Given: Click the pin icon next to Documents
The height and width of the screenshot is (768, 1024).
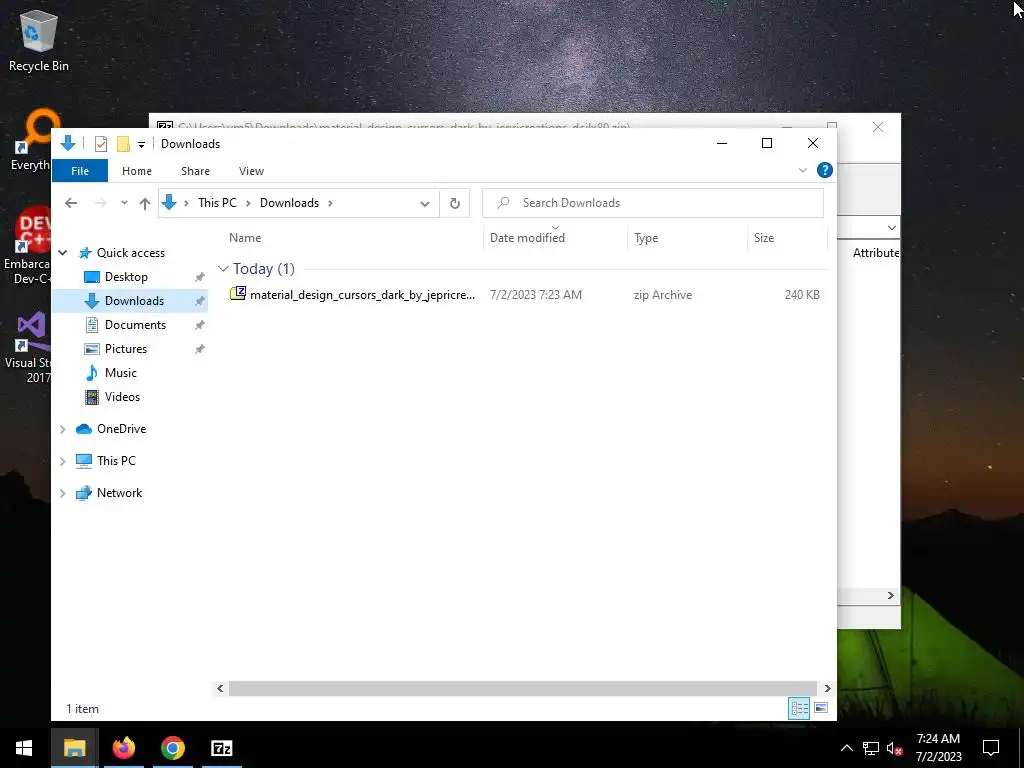Looking at the screenshot, I should [200, 325].
